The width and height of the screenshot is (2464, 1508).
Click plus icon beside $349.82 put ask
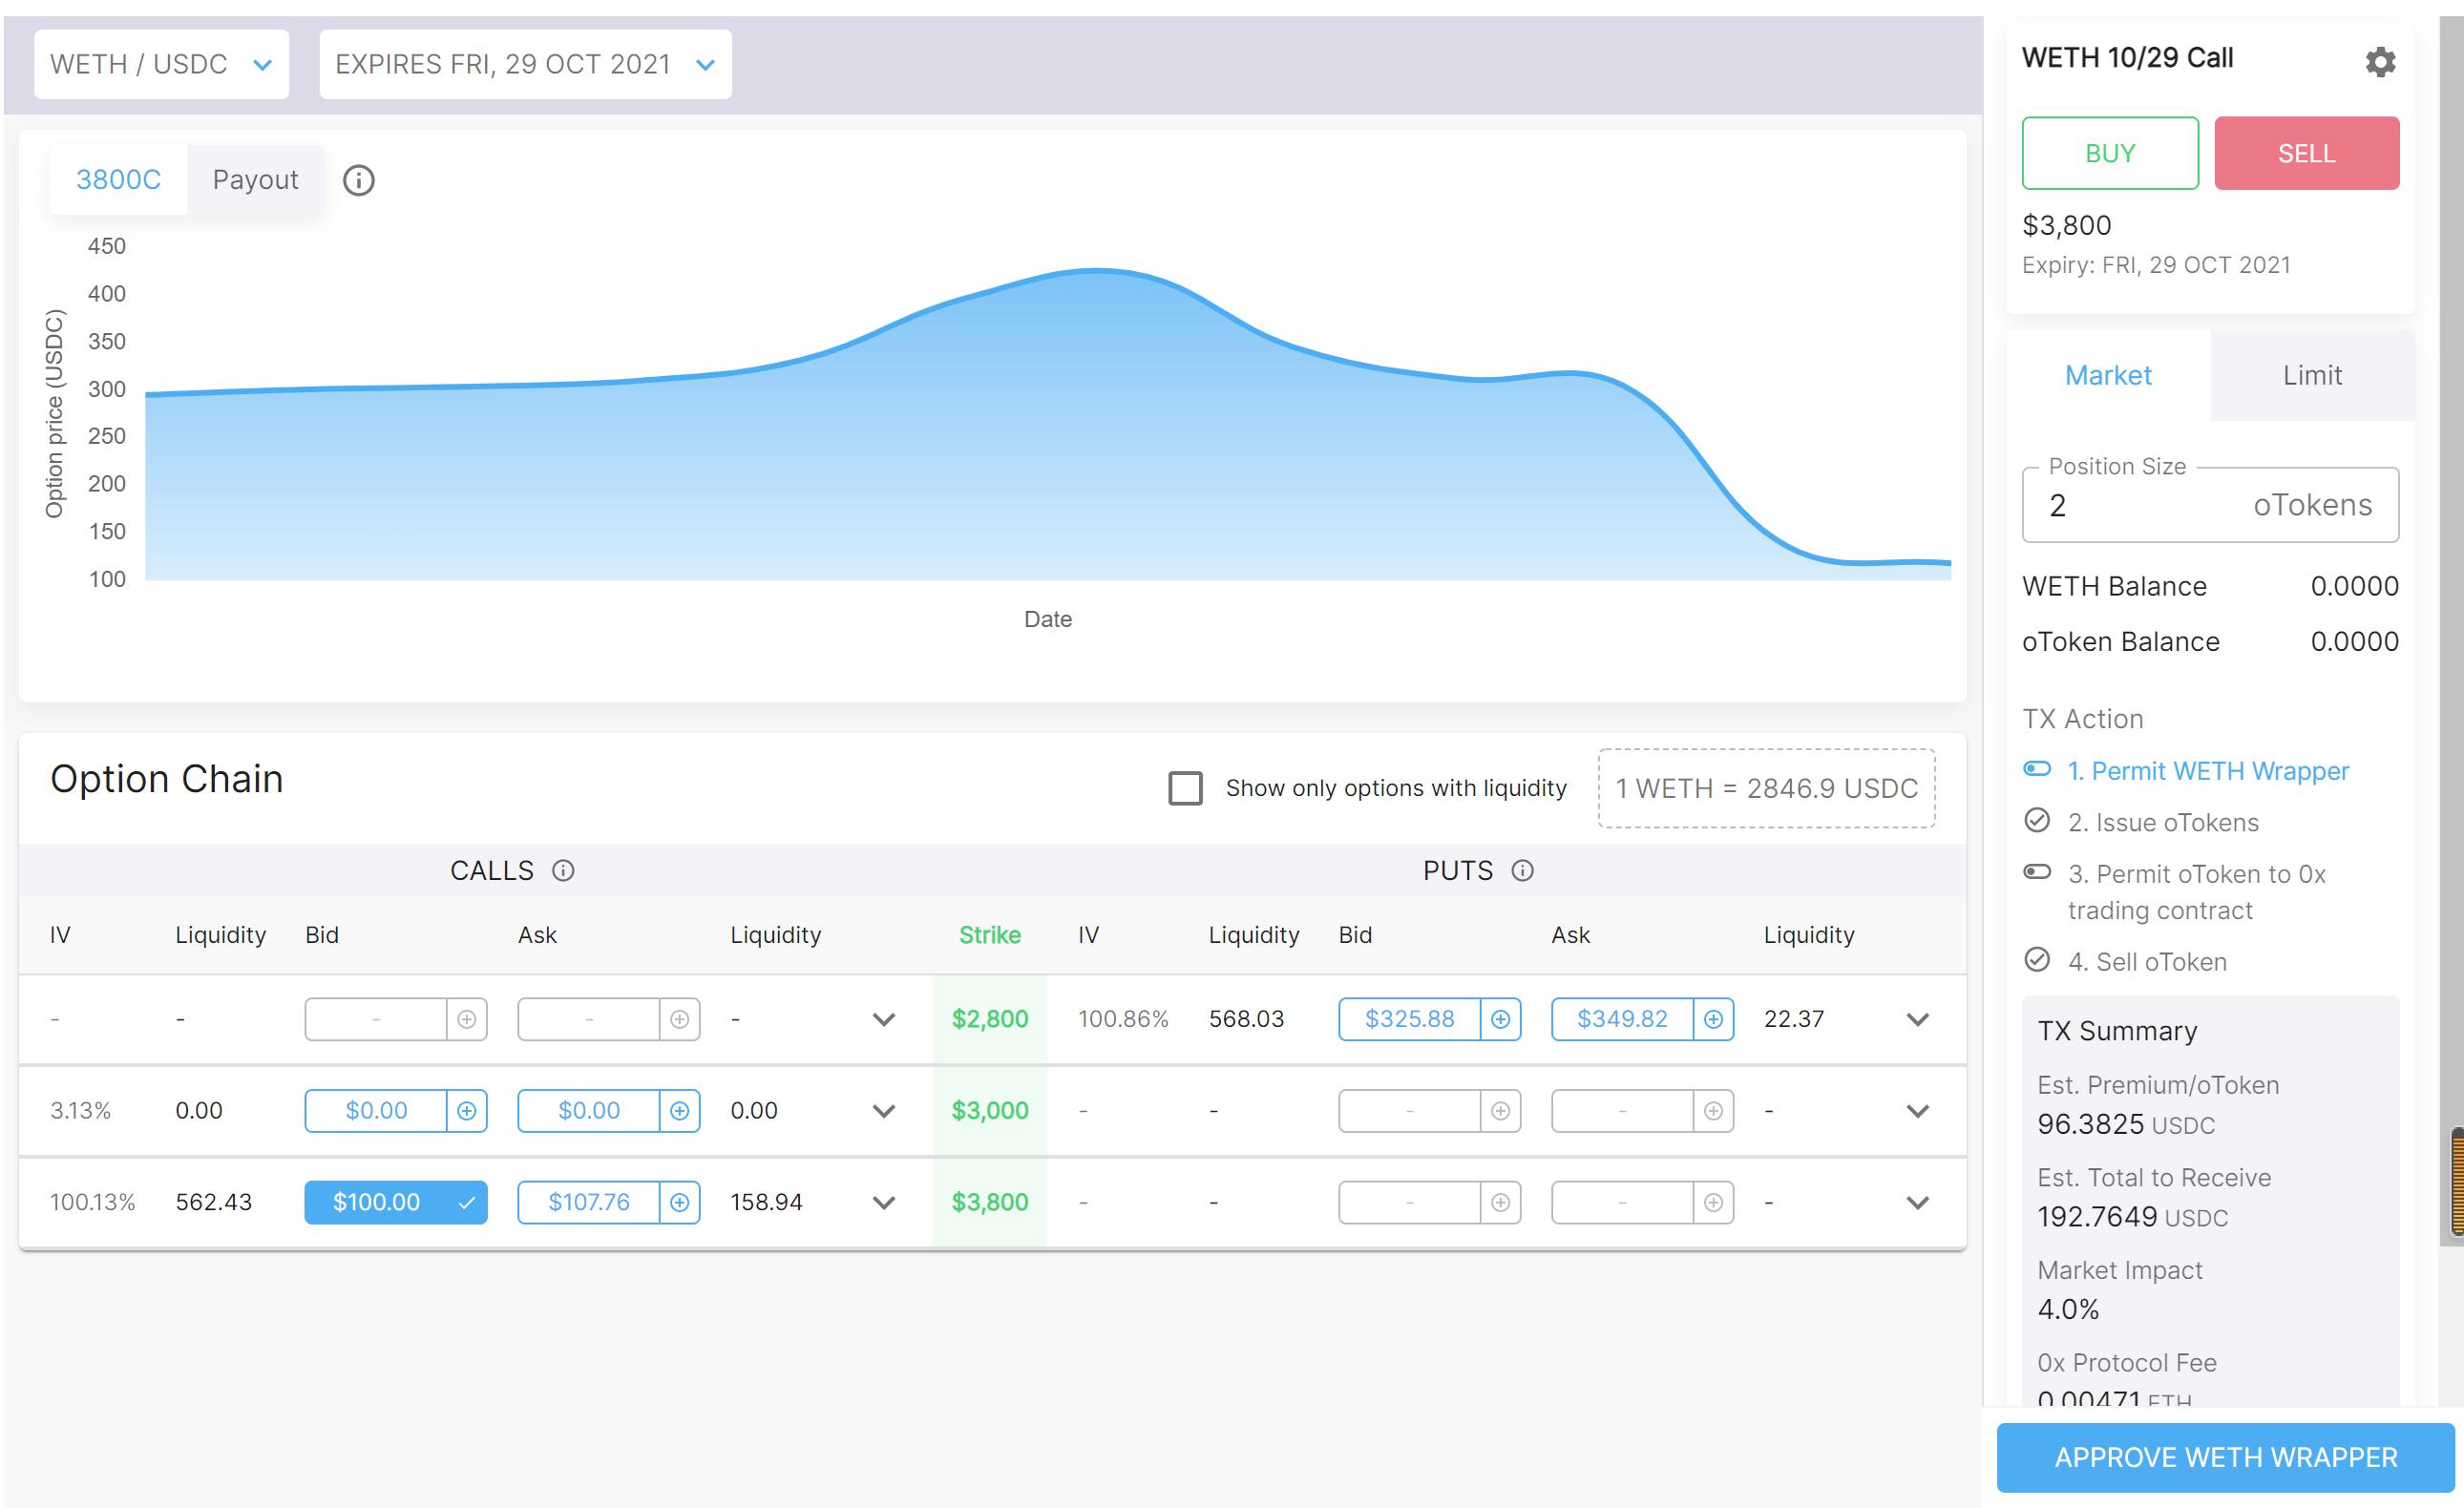click(1712, 1019)
